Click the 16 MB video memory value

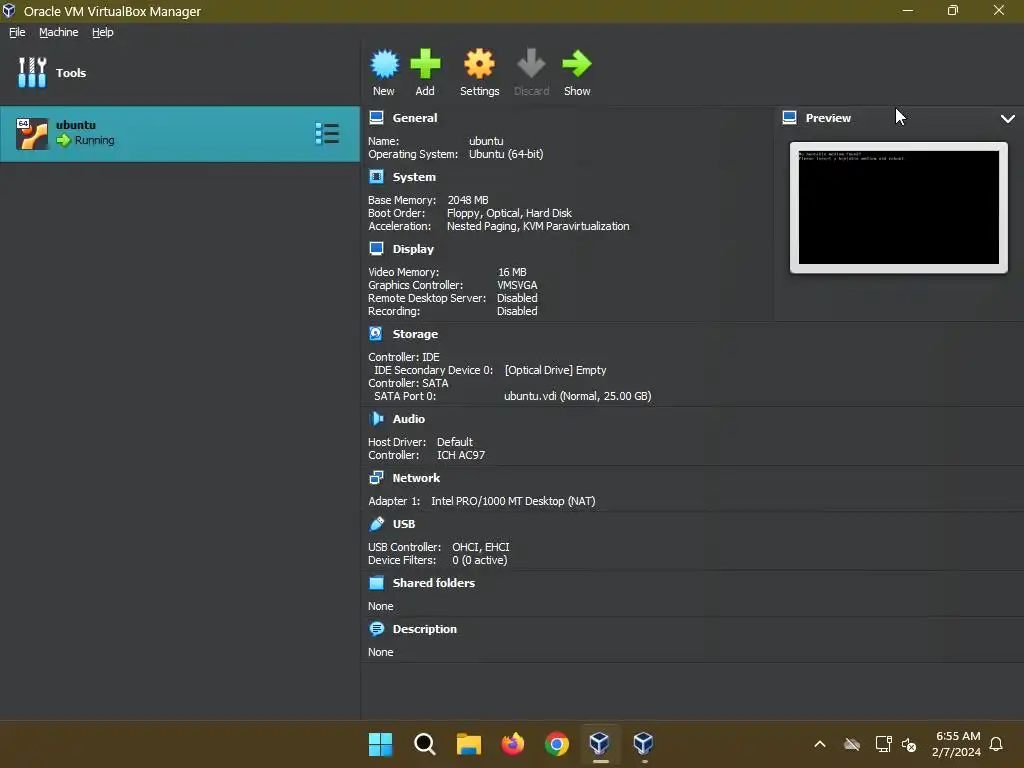pos(512,272)
